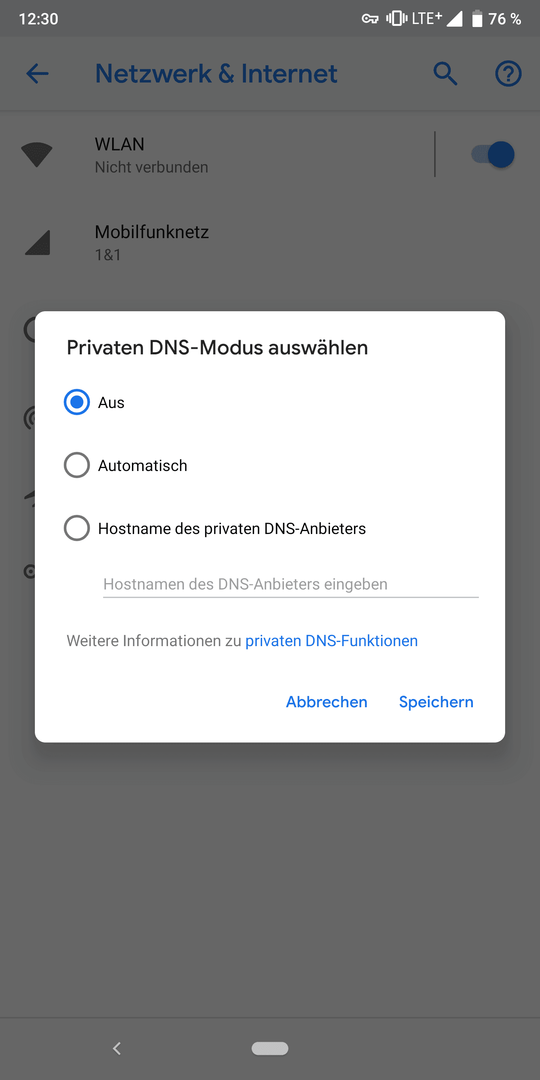Select the Automatisch radio option

point(76,466)
